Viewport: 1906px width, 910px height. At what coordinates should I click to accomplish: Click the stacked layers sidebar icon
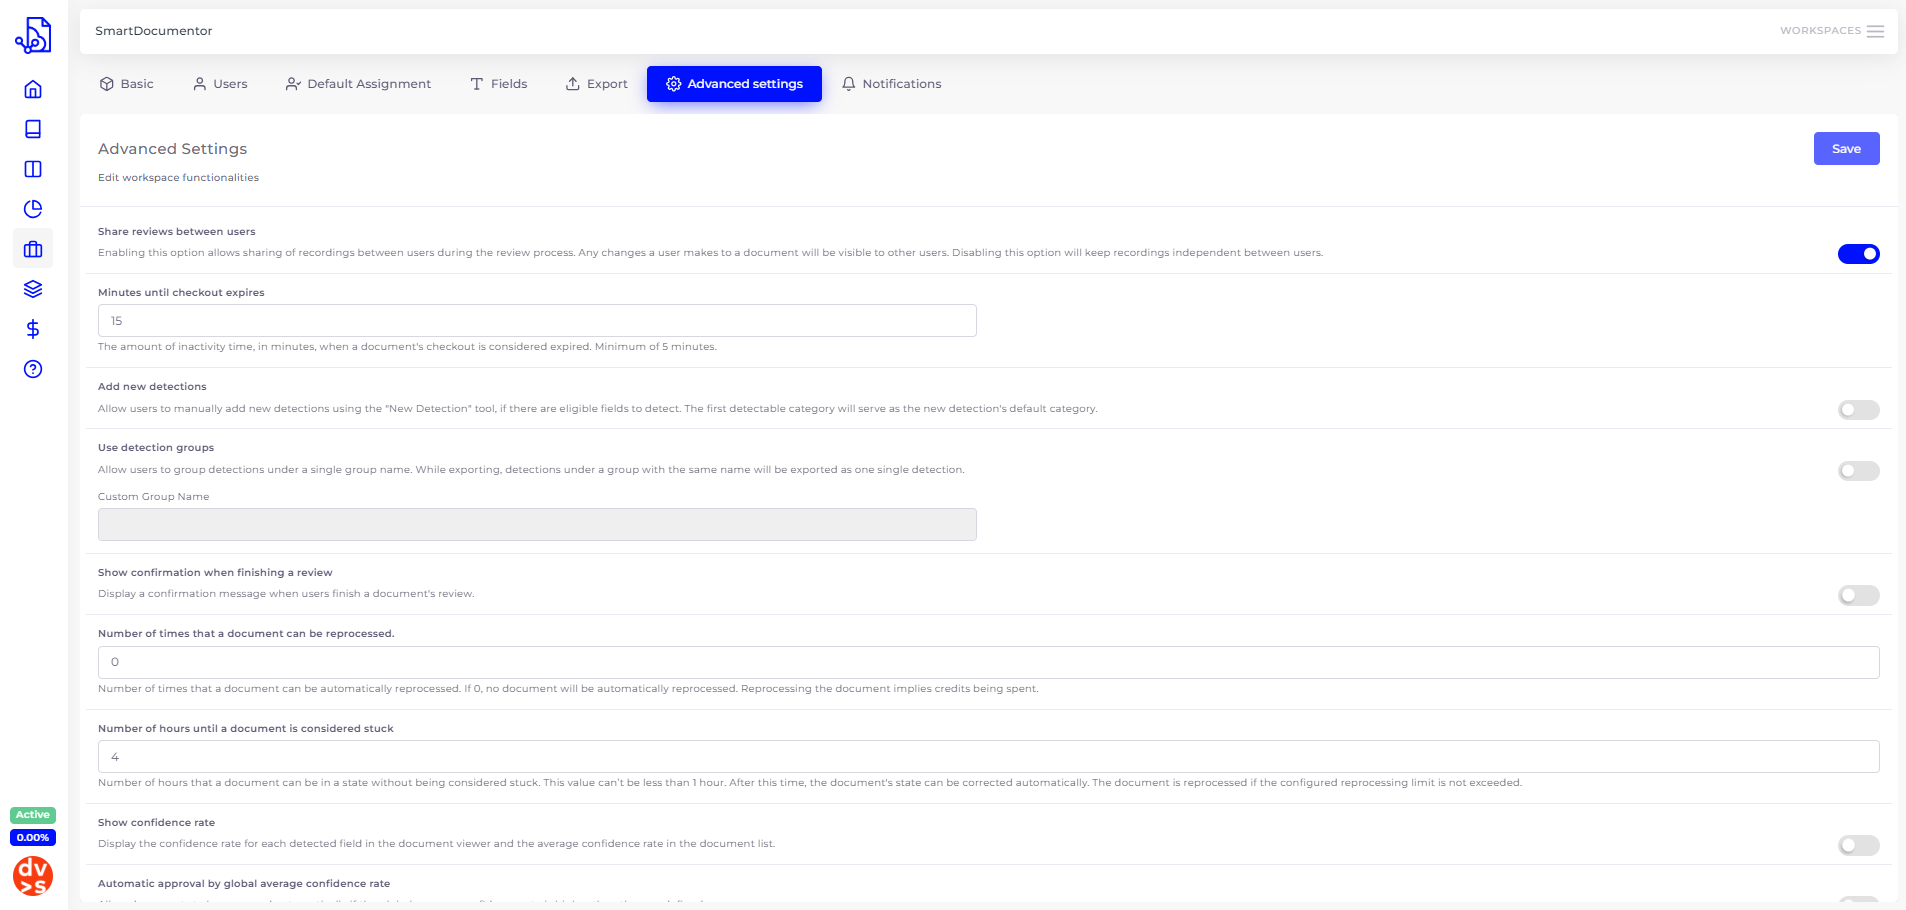pos(33,289)
